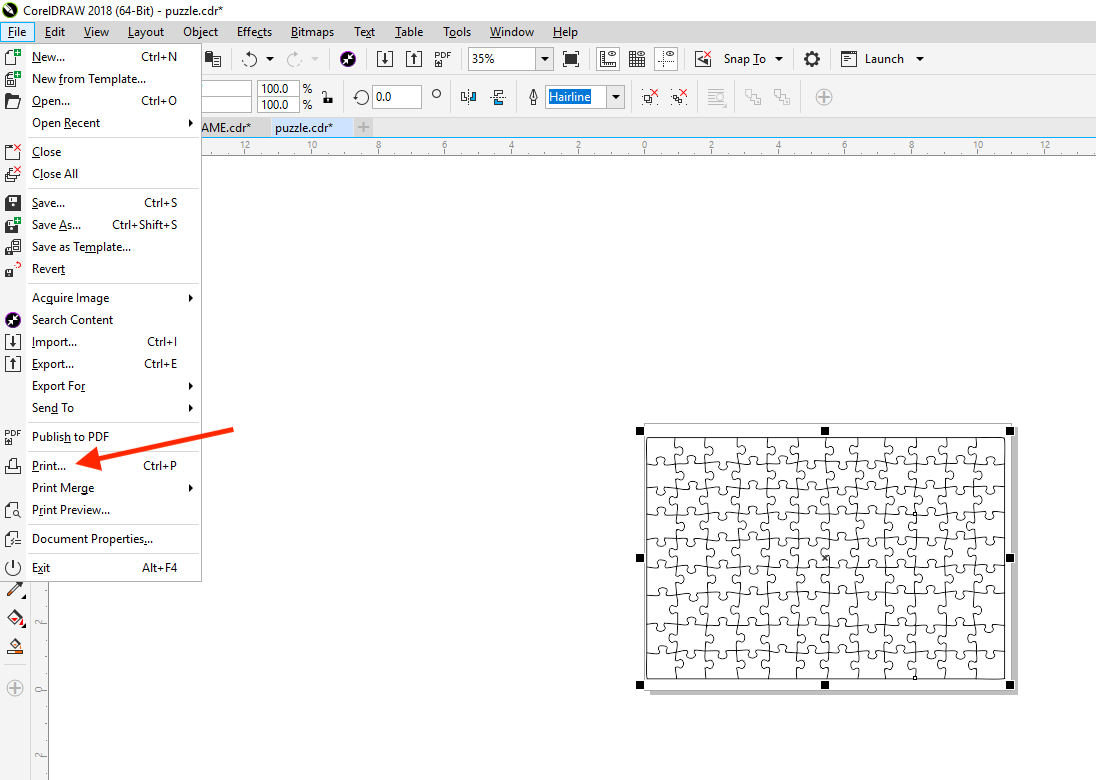The width and height of the screenshot is (1096, 780).
Task: Open the Edit menu
Action: click(x=55, y=32)
